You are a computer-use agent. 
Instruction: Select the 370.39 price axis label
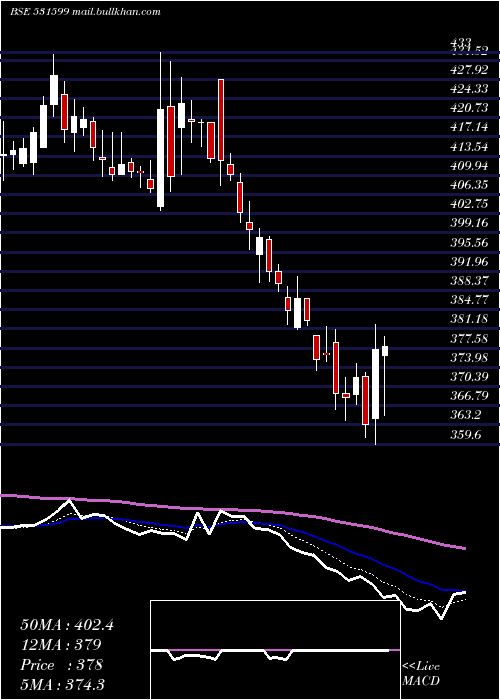pyautogui.click(x=469, y=377)
